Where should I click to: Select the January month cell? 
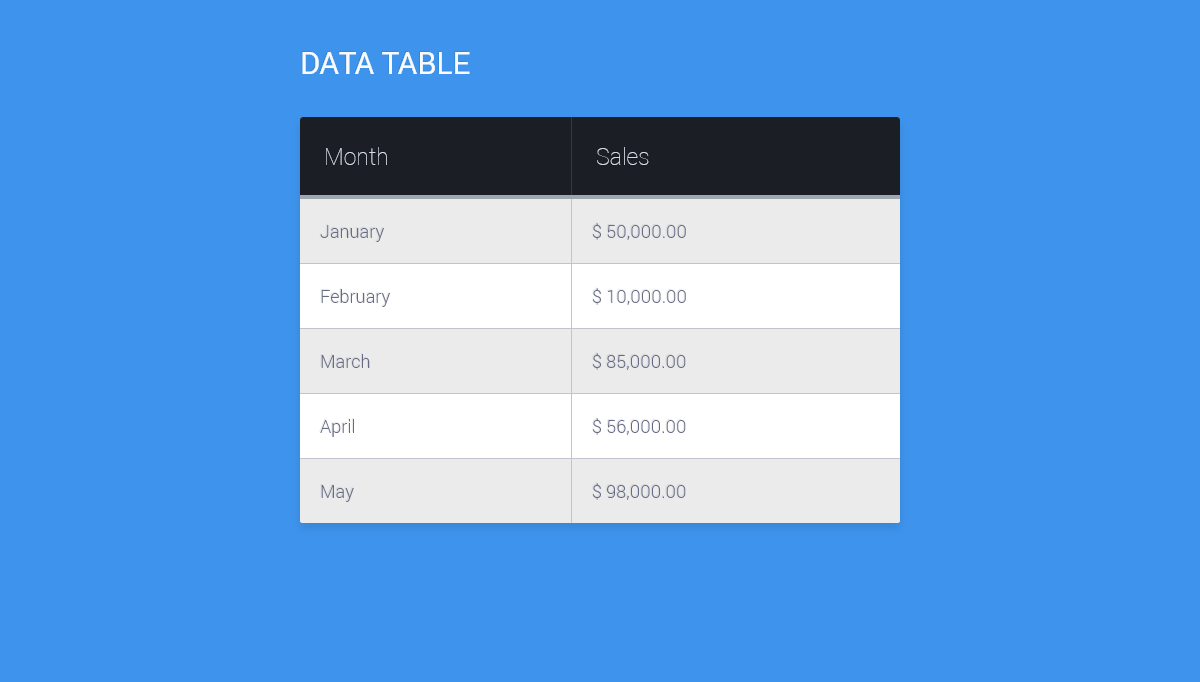tap(352, 232)
